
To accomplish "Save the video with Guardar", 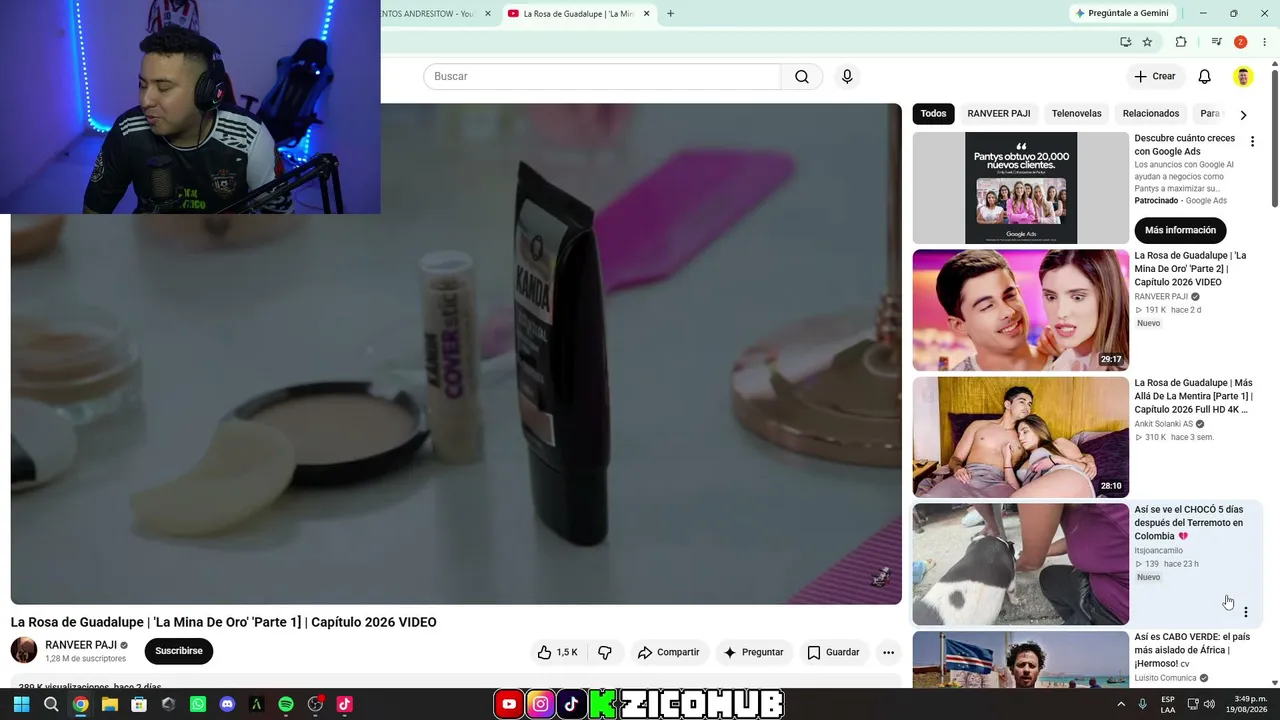I will click(833, 652).
